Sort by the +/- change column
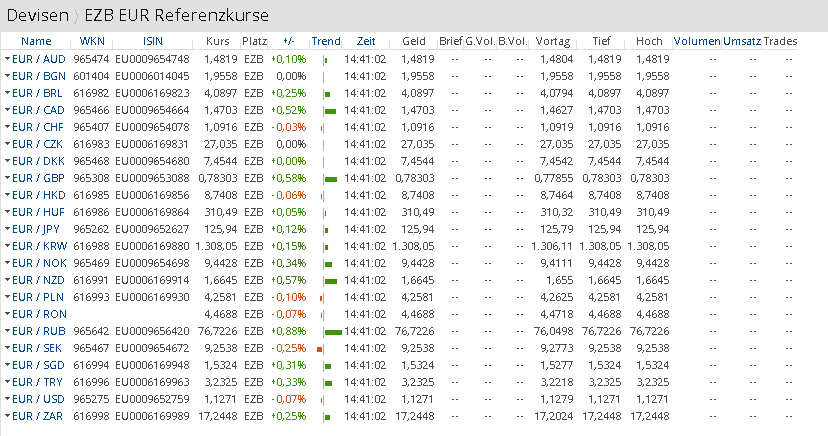Image resolution: width=828 pixels, height=436 pixels. pyautogui.click(x=289, y=41)
